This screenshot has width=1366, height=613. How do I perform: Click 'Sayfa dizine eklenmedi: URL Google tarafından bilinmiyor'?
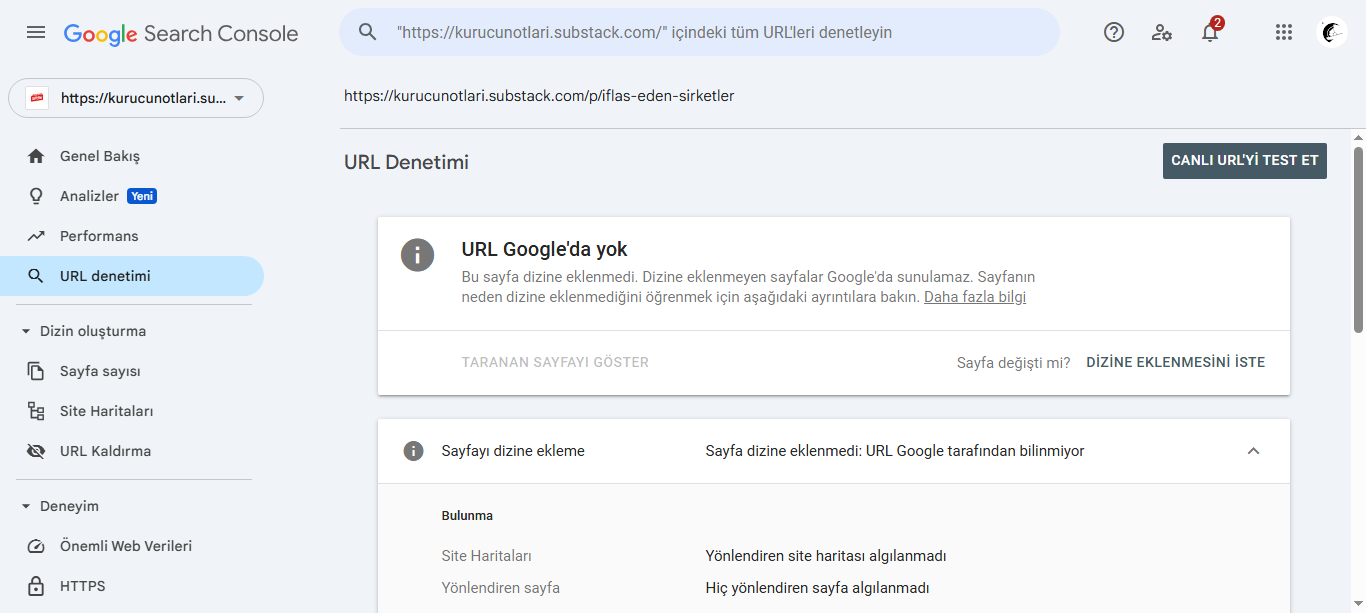click(x=895, y=451)
